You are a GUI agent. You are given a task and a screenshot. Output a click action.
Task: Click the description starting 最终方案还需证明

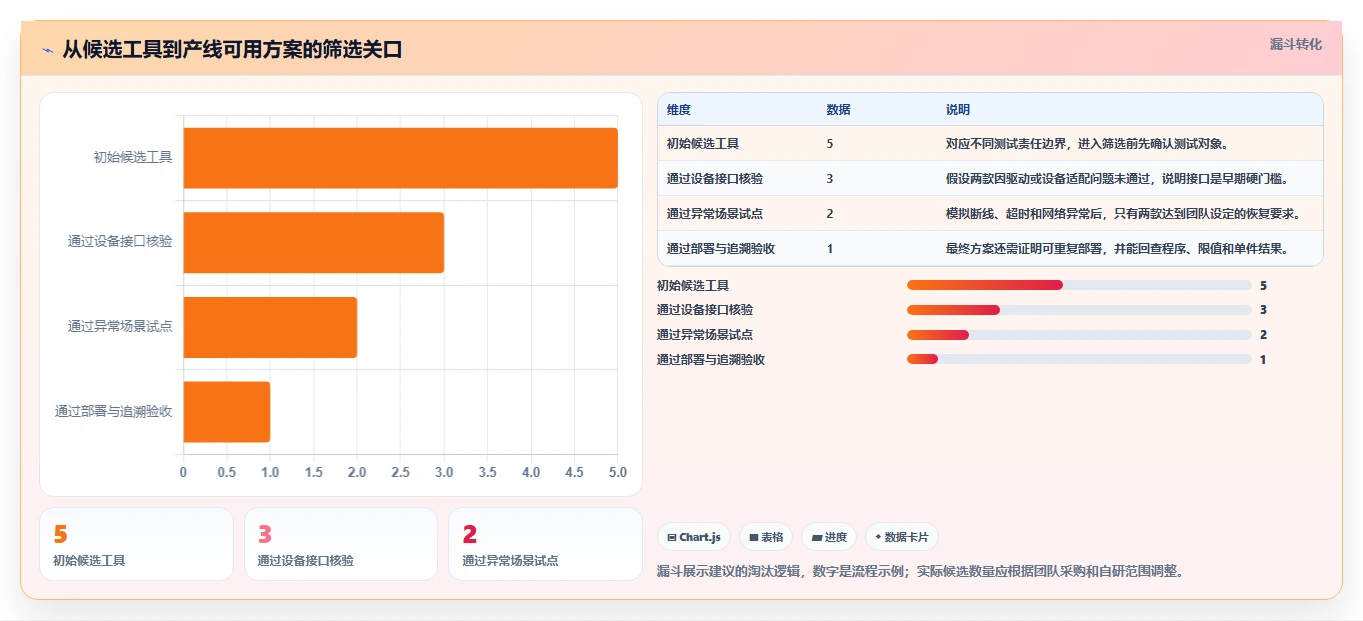coord(1117,249)
